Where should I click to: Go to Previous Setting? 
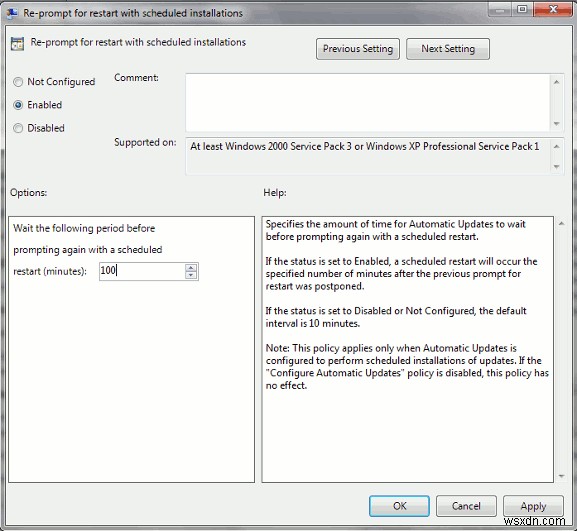358,49
